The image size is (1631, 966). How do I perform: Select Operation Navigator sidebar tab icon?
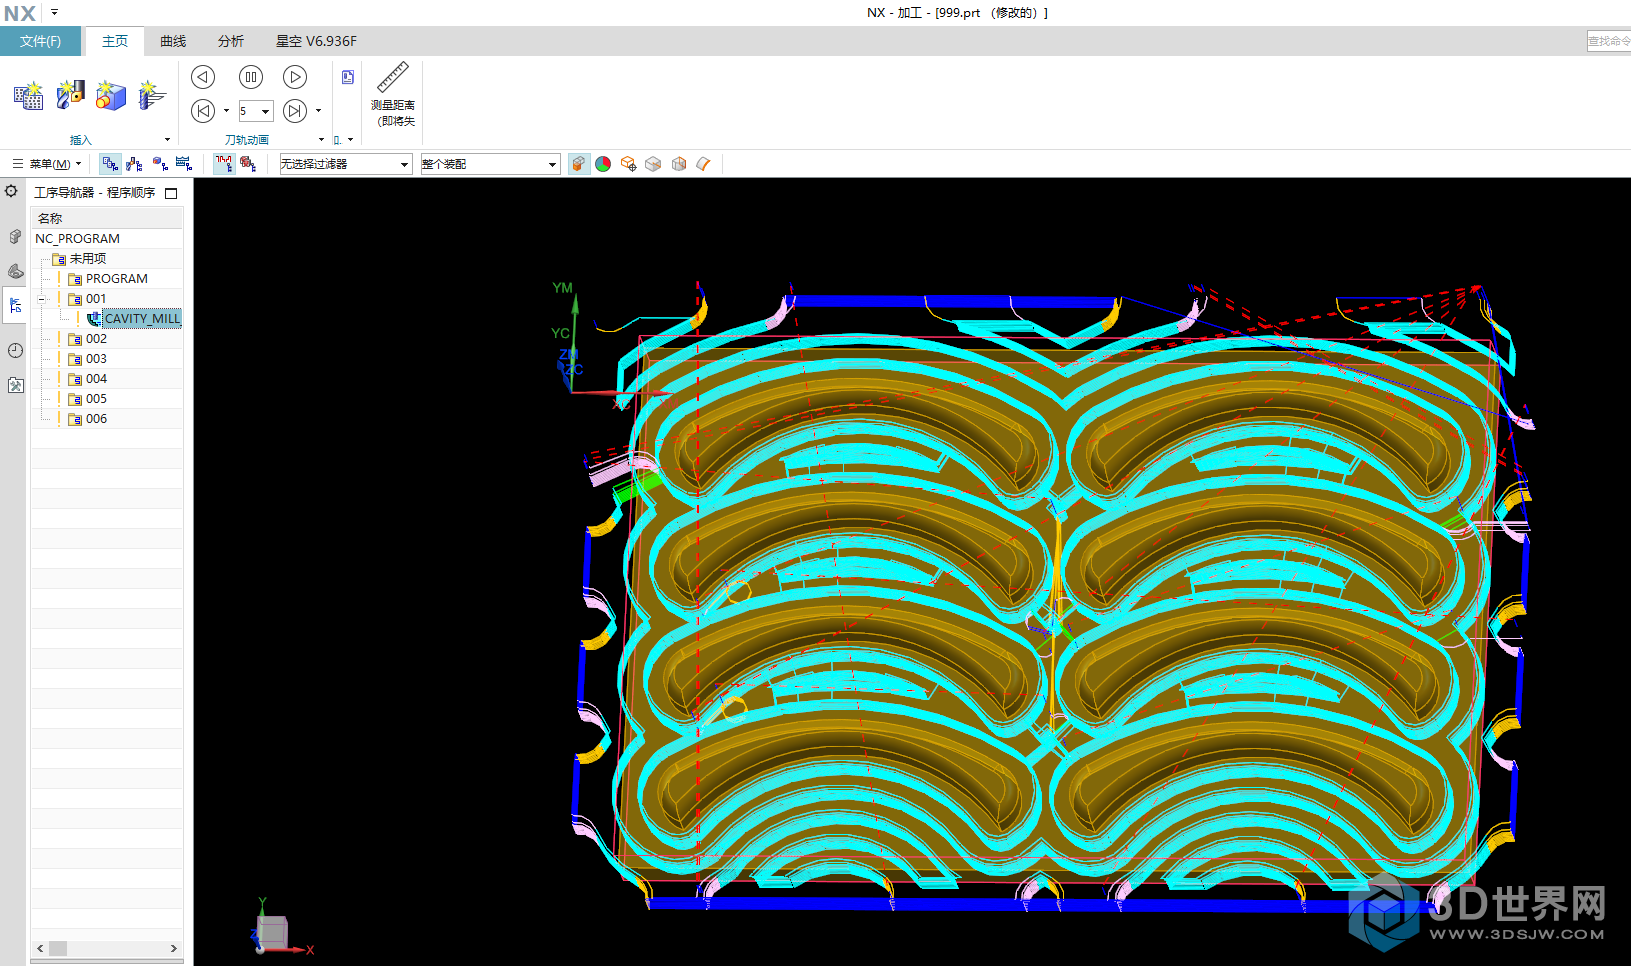15,306
